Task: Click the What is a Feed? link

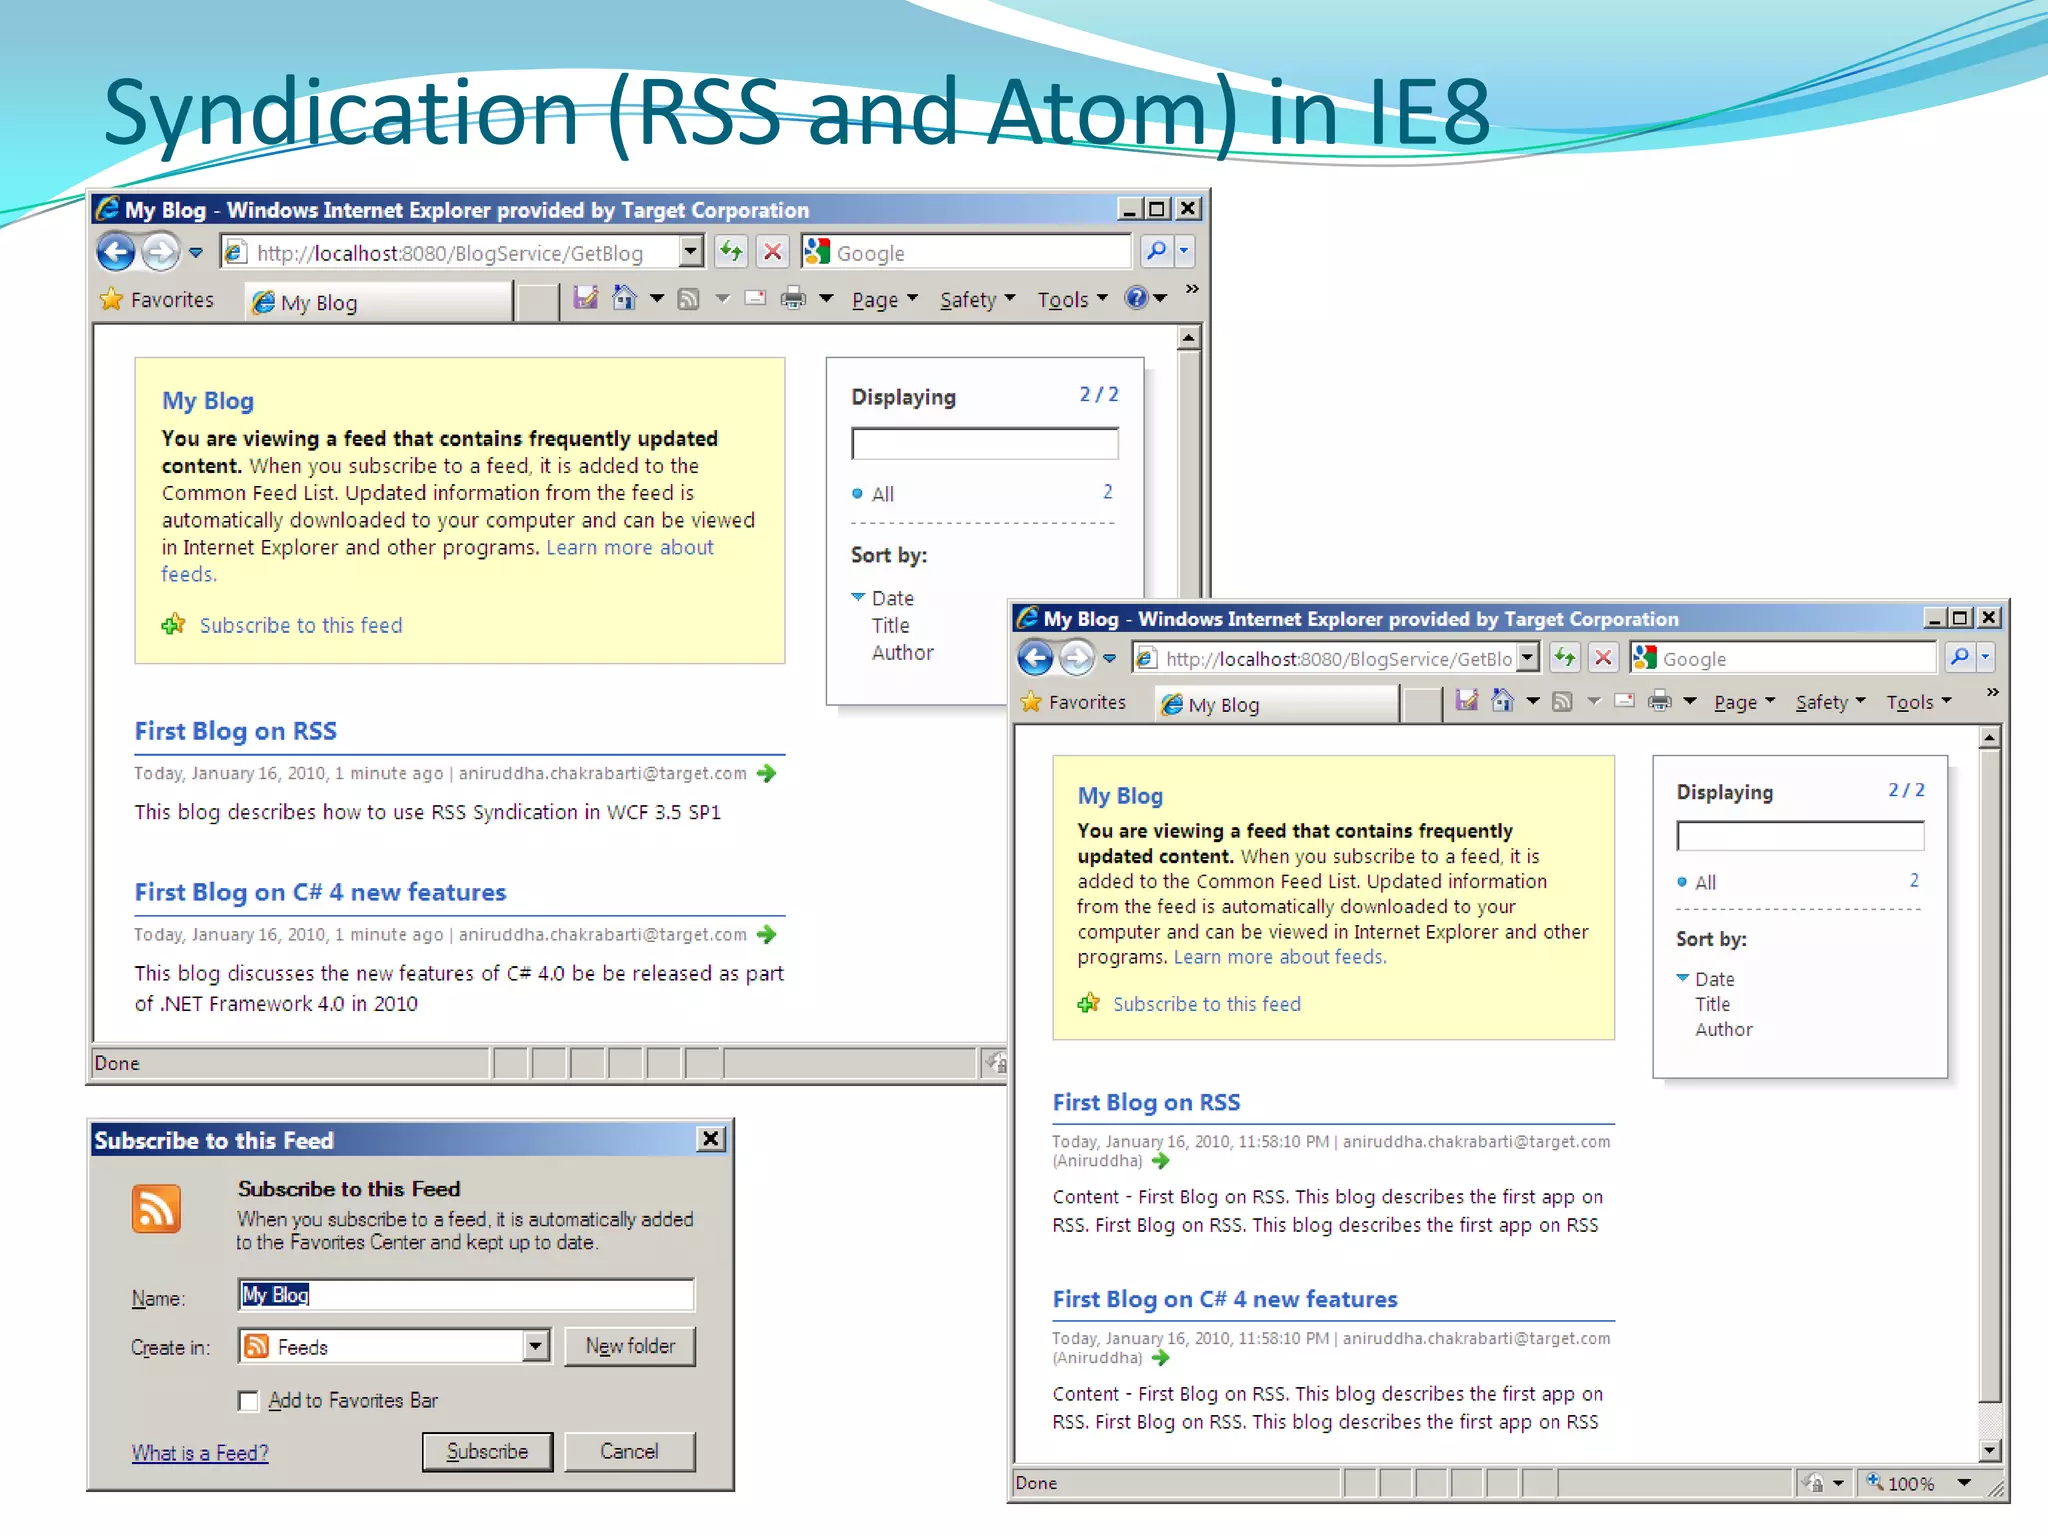Action: [x=200, y=1453]
